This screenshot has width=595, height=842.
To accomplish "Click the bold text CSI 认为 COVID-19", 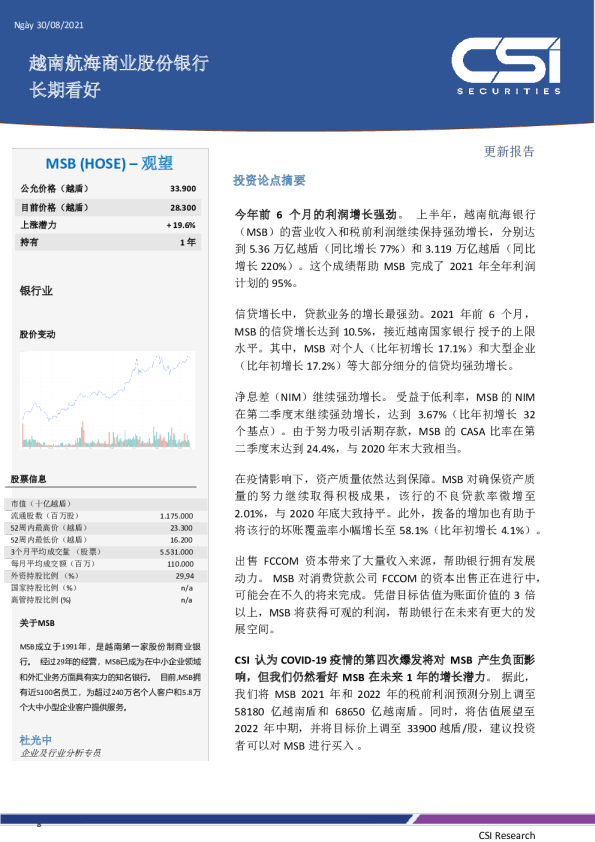I will 385,668.
